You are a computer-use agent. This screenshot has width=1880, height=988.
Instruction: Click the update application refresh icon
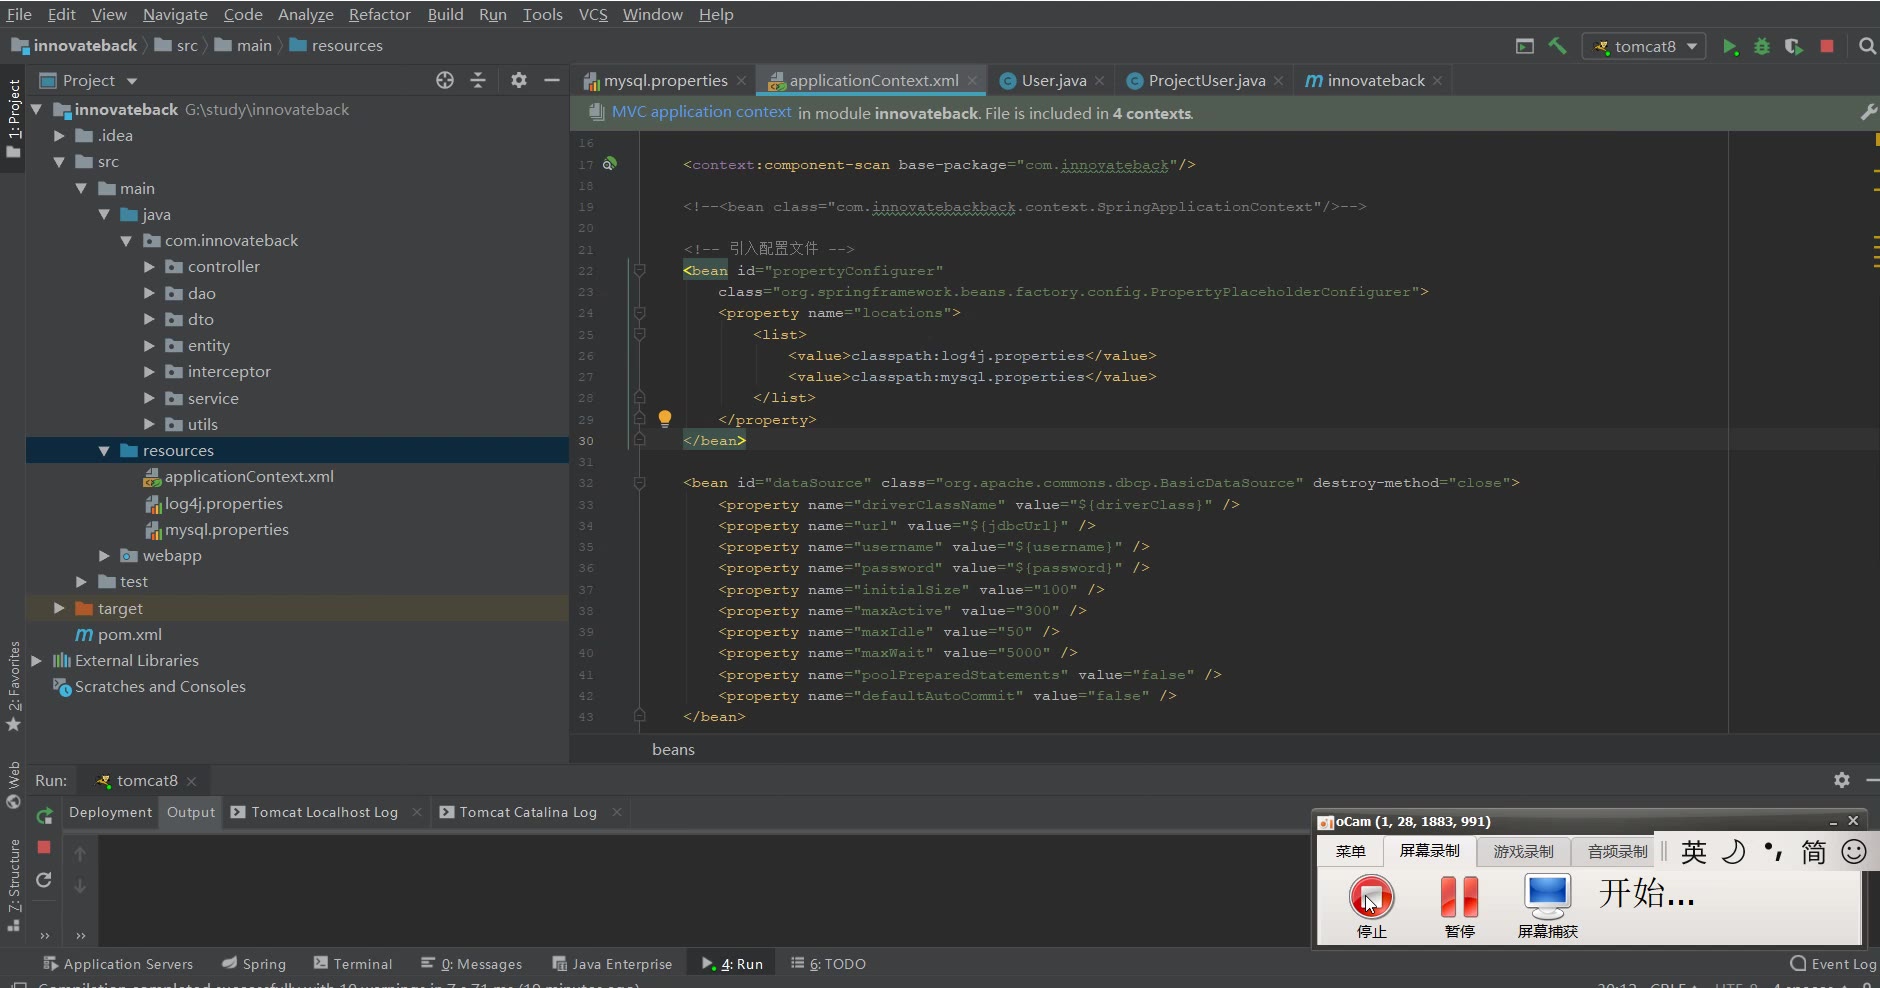[44, 880]
